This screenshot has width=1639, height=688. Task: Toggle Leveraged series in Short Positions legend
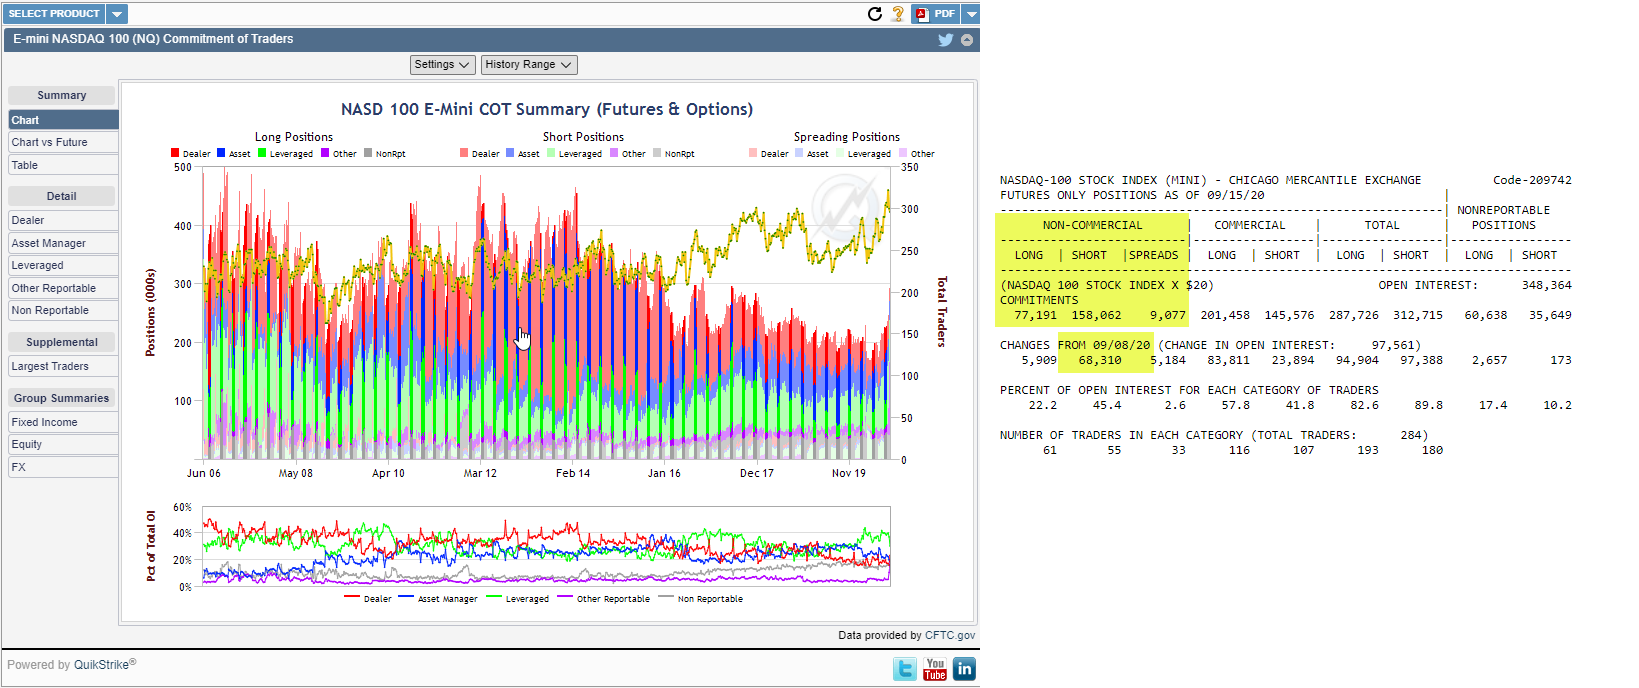(x=575, y=154)
